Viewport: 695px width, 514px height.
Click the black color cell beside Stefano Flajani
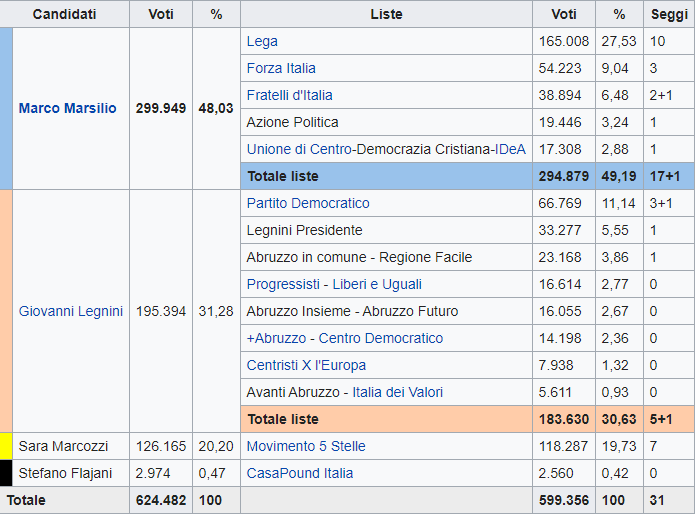(6, 473)
